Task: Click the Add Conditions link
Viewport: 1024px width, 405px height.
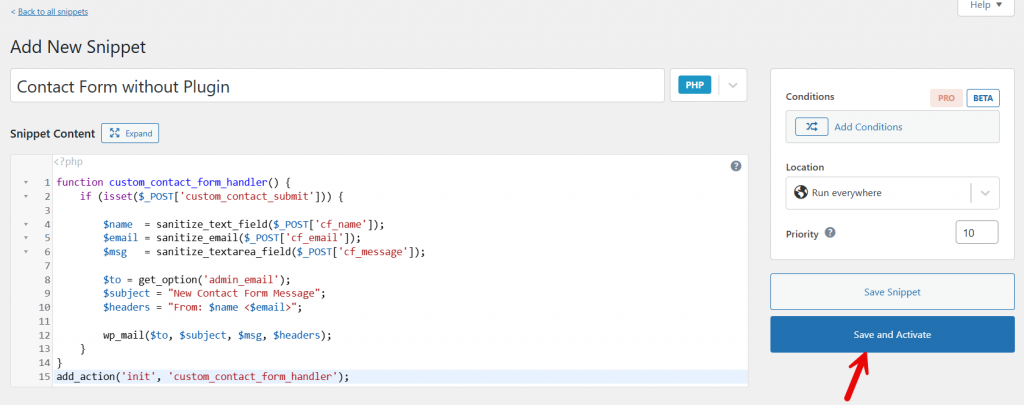Action: [868, 127]
